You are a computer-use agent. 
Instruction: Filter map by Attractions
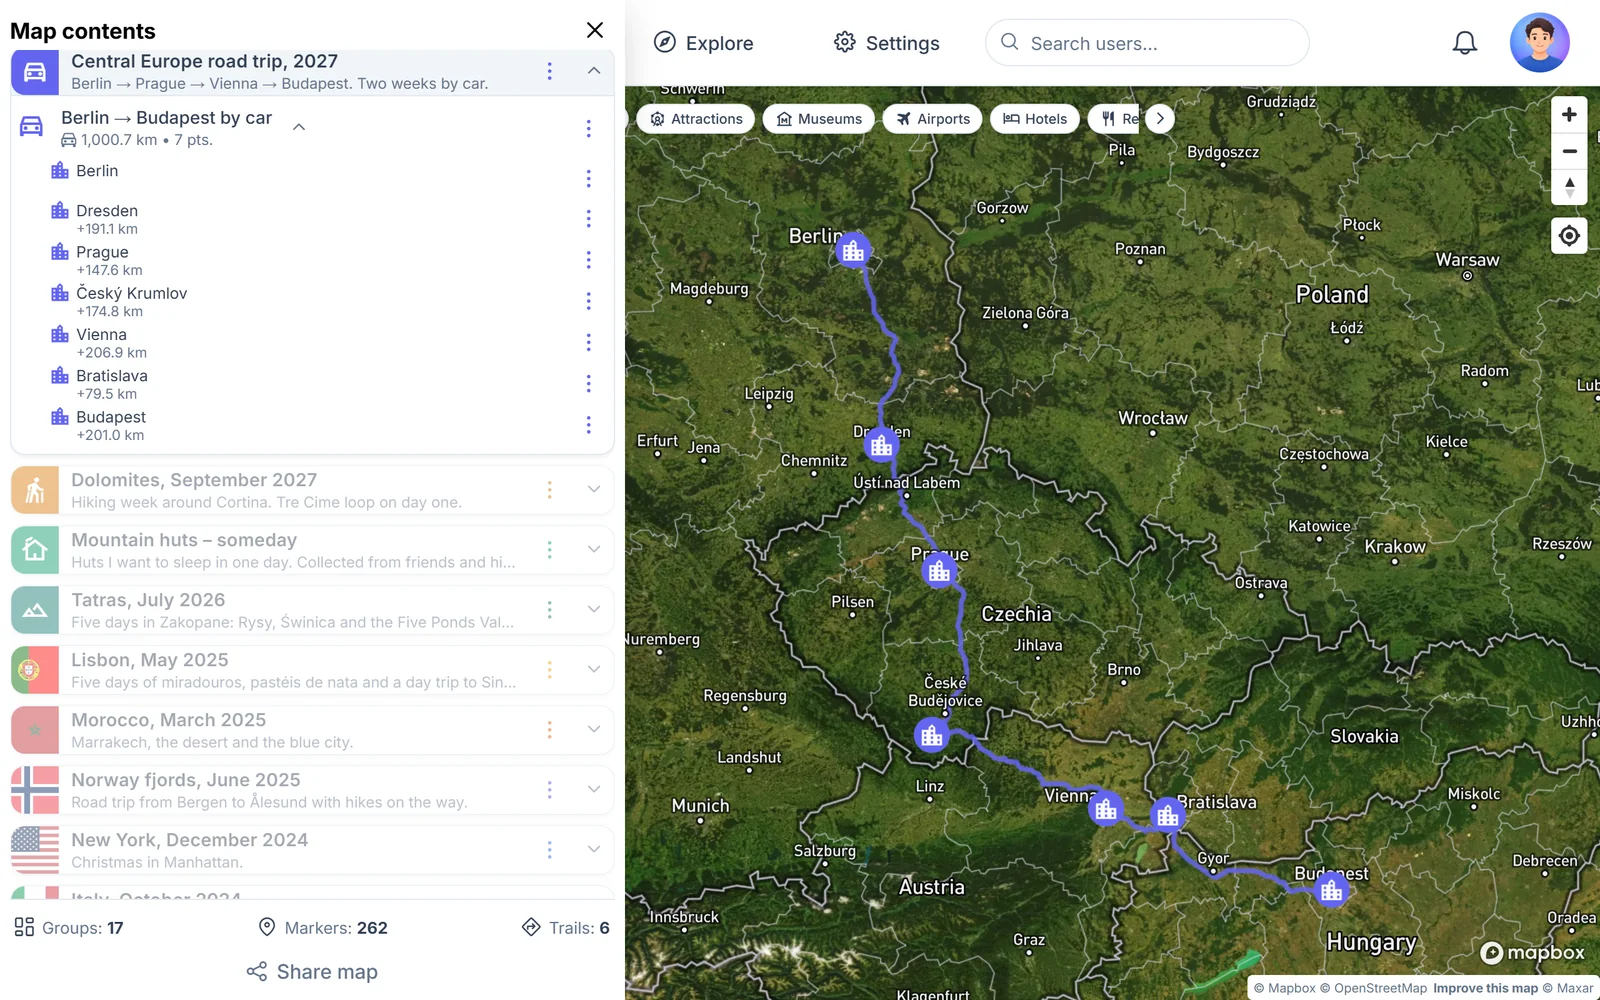(x=696, y=119)
